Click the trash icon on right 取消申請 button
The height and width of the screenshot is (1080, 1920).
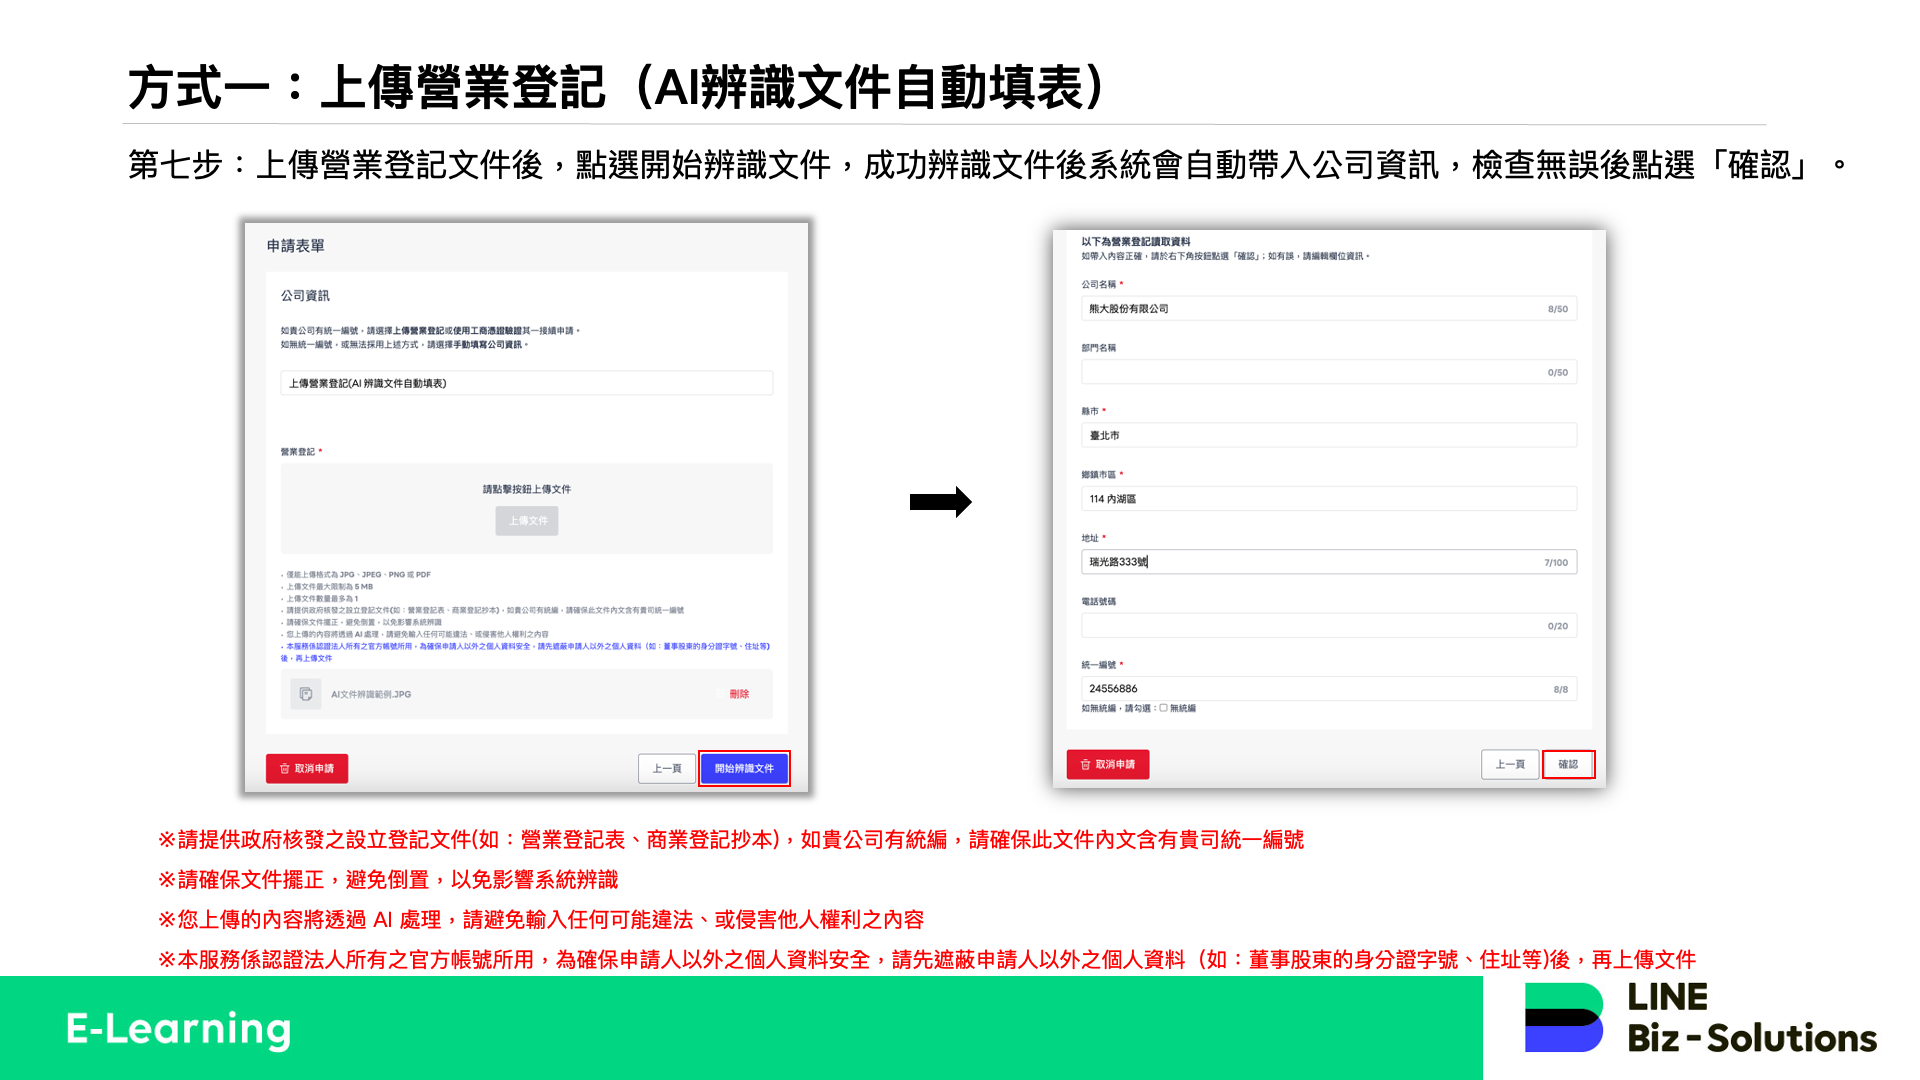[1086, 764]
